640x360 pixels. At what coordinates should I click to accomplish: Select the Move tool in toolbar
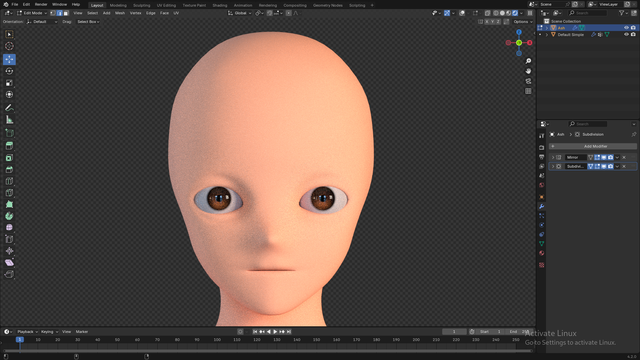9,59
